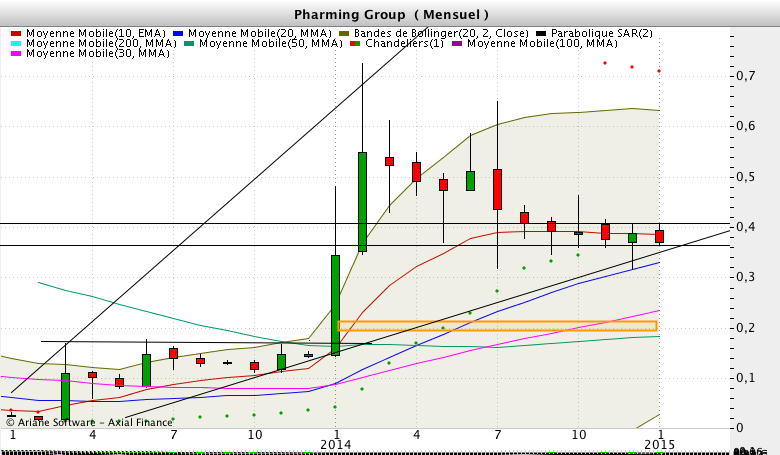780x455 pixels.
Task: Select the 'Moyenne Mobile(50, MMA)' legend label
Action: pyautogui.click(x=271, y=43)
